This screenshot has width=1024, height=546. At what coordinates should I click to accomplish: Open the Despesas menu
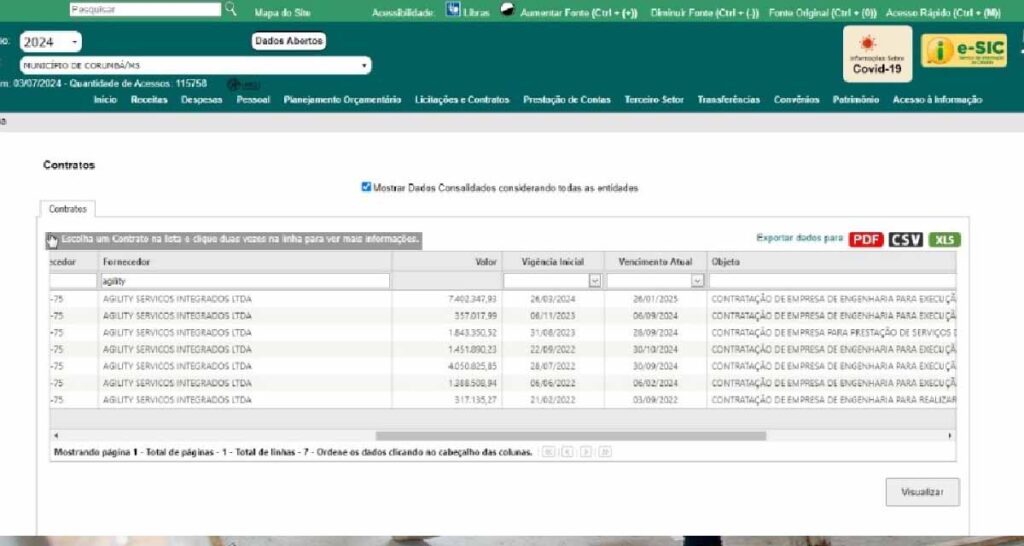click(x=201, y=100)
